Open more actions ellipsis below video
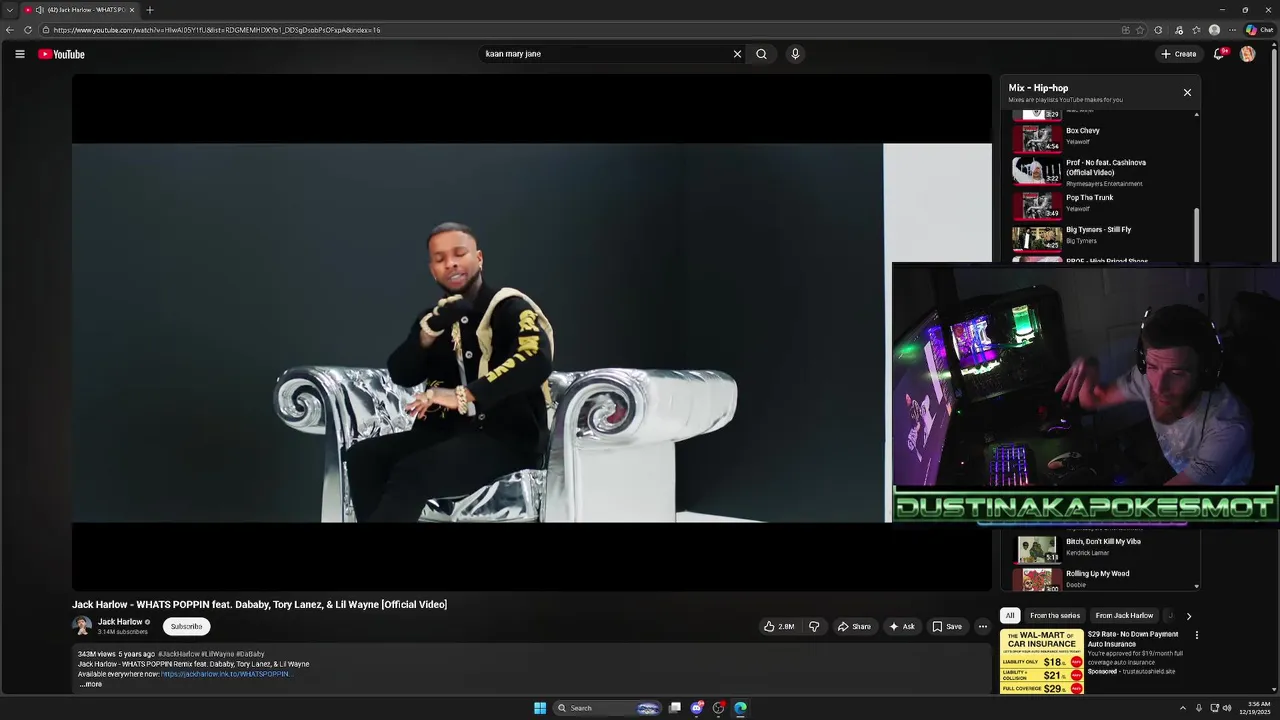Viewport: 1280px width, 720px height. 983,626
